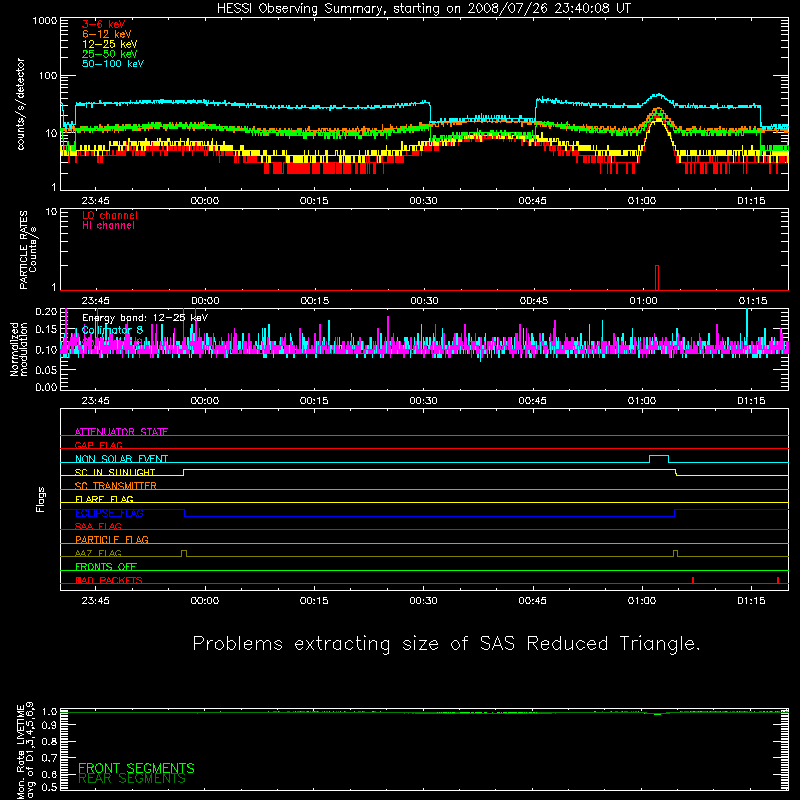Select the '12-25 keV' yellow legend entry
The height and width of the screenshot is (800, 800).
coord(110,44)
